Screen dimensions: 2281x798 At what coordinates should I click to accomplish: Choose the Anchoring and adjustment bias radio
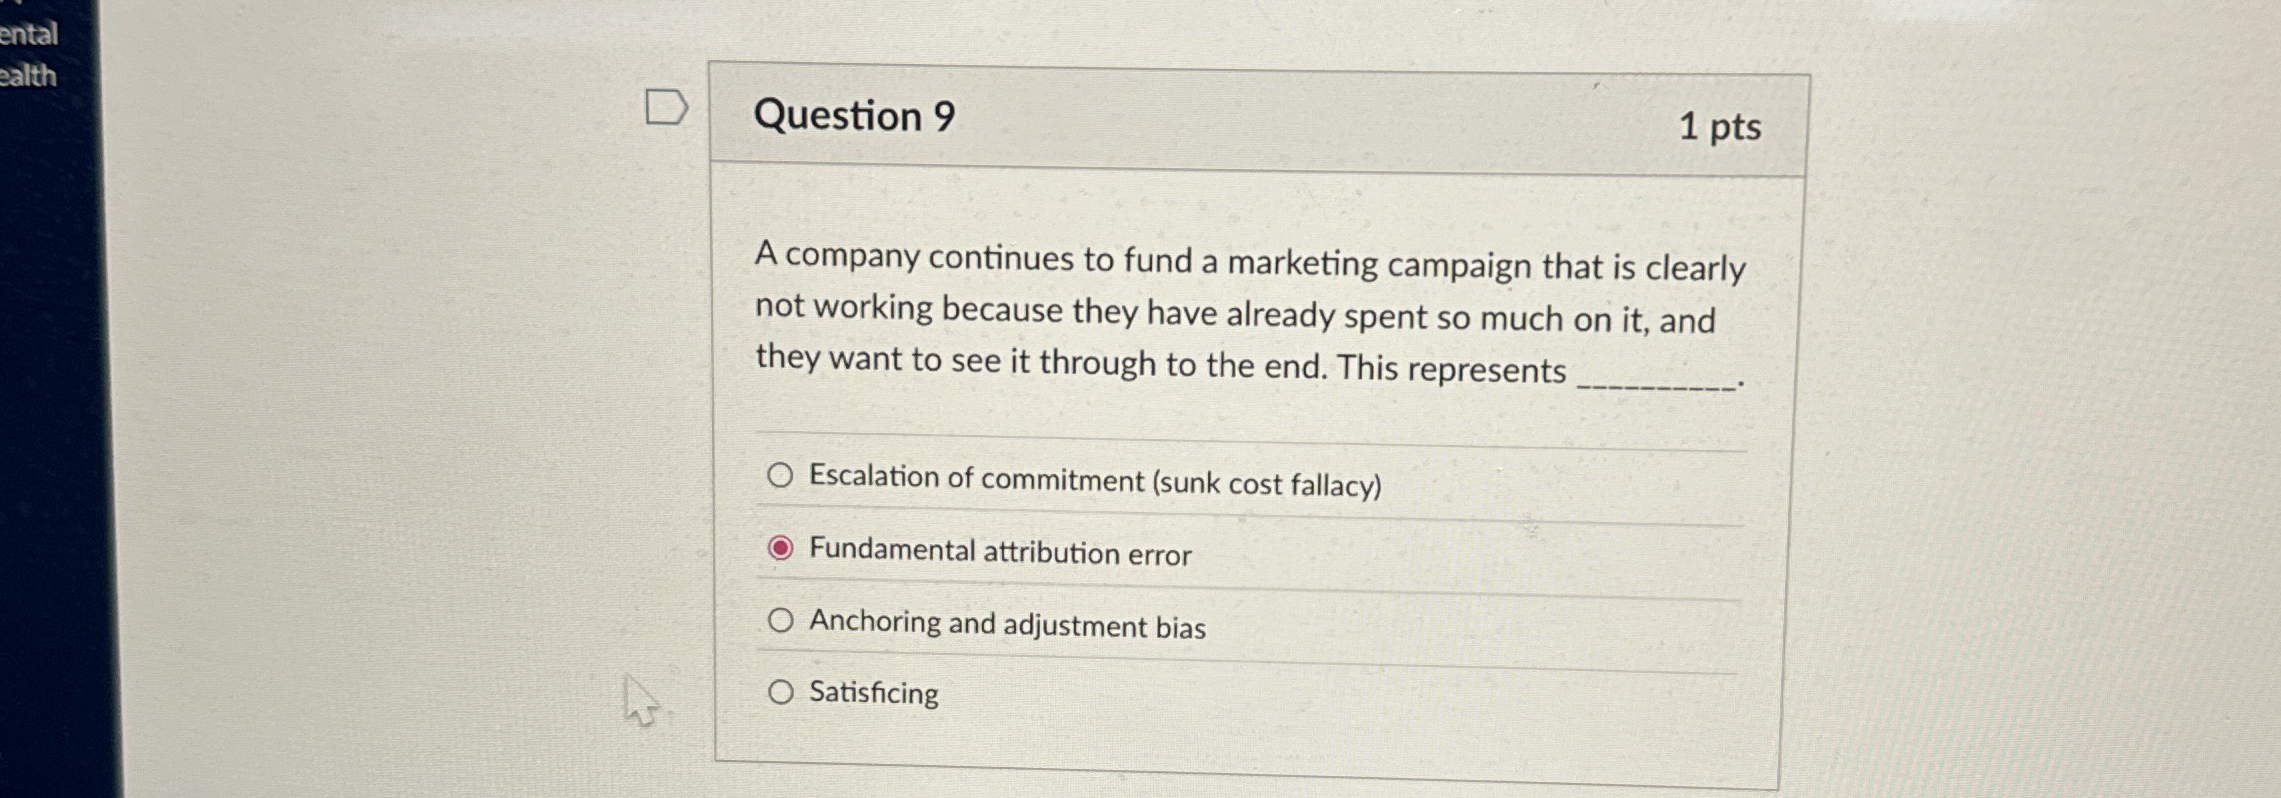(780, 621)
